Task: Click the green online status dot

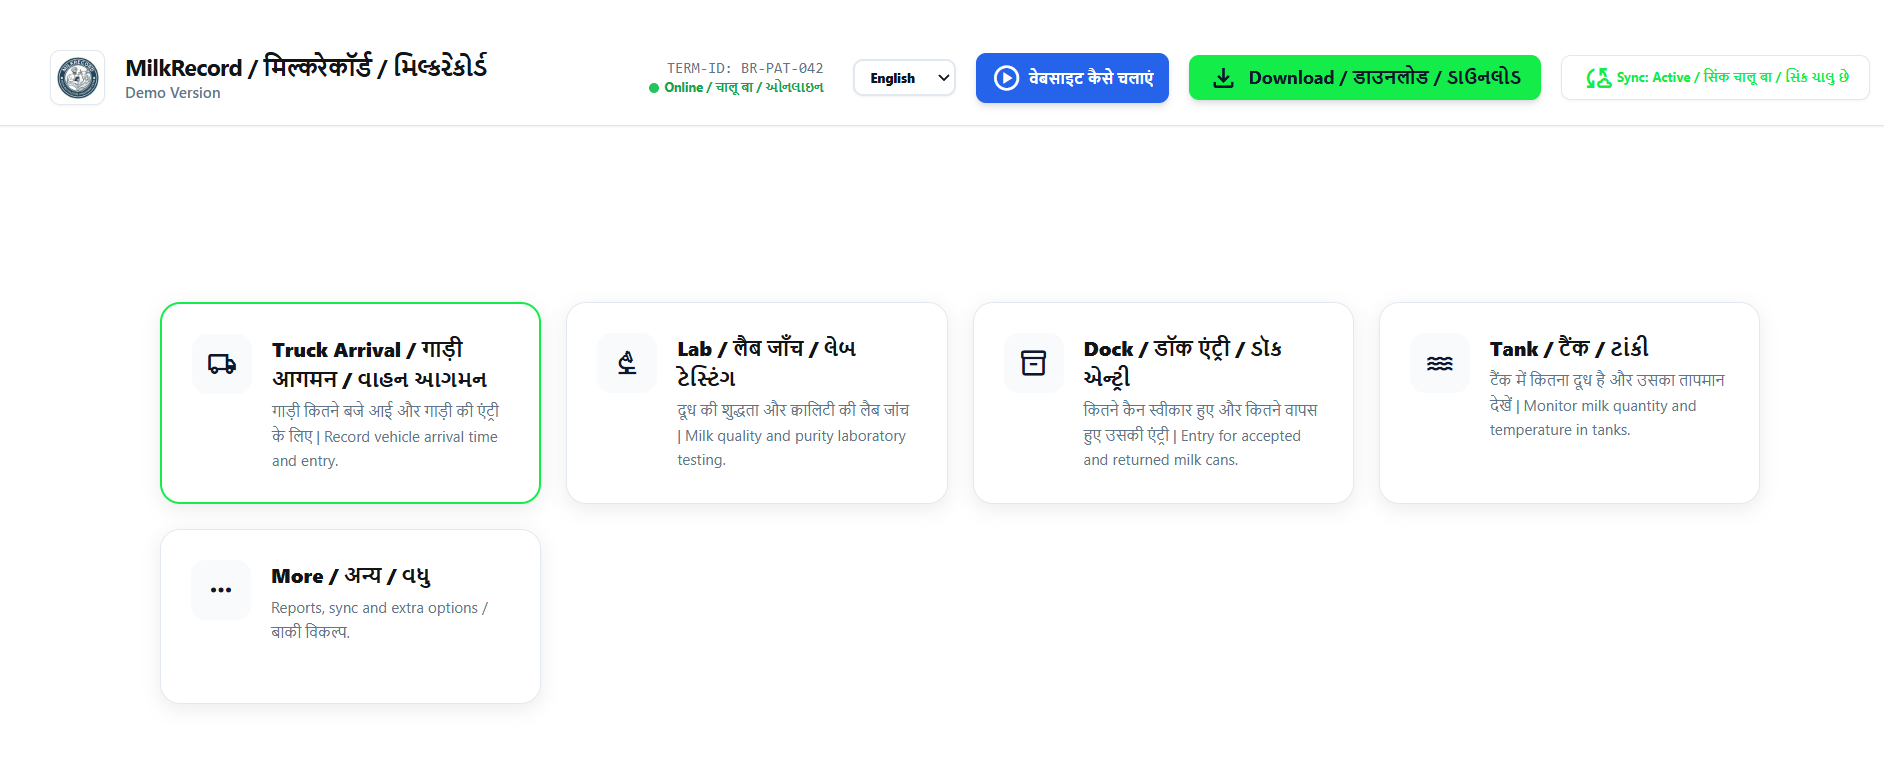Action: click(x=654, y=88)
